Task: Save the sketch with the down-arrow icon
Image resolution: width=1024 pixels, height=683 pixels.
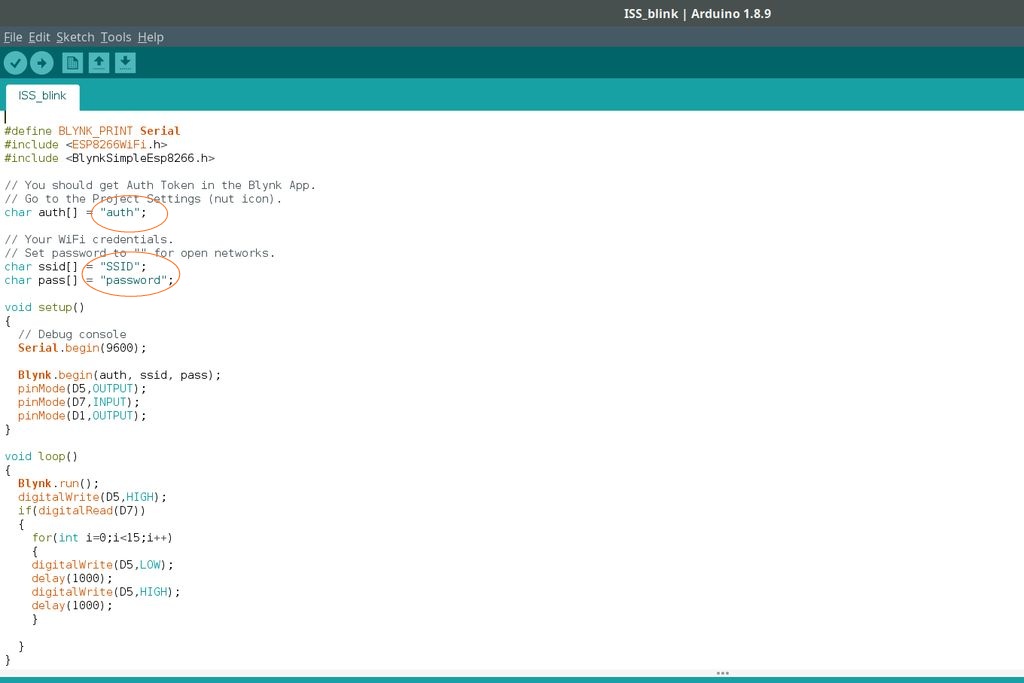Action: (125, 63)
